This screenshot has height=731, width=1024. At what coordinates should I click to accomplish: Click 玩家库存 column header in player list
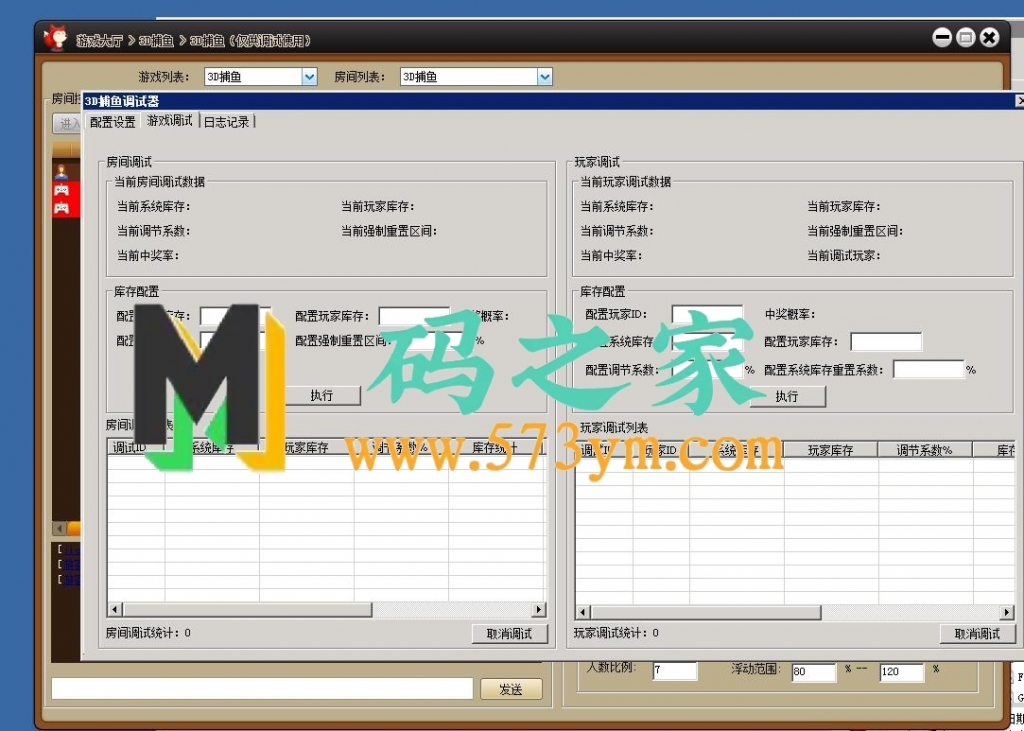831,450
